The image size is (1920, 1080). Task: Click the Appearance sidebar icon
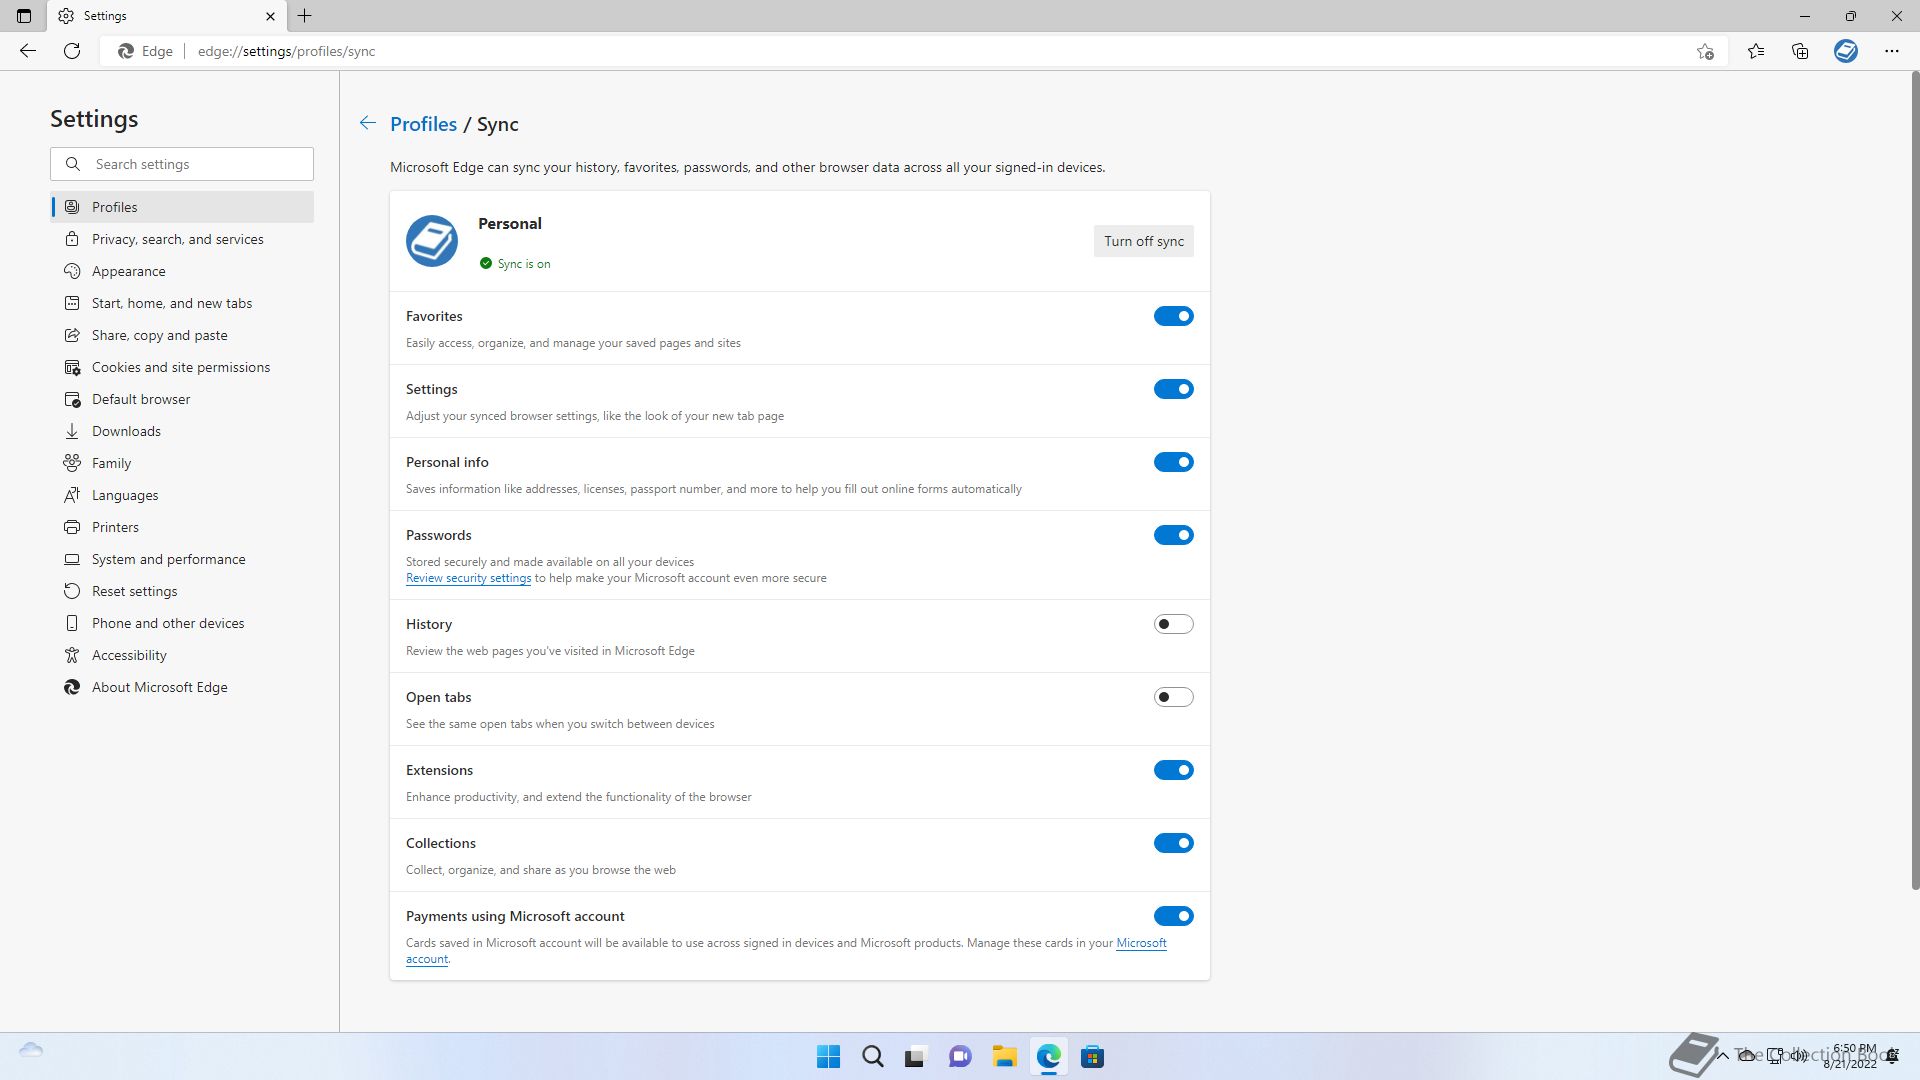point(72,271)
